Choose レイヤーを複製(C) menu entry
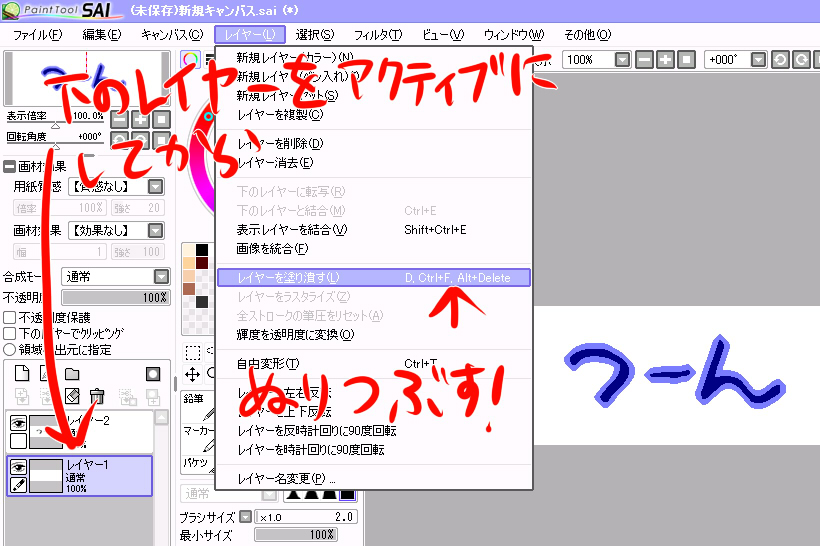The height and width of the screenshot is (546, 820). (x=374, y=115)
